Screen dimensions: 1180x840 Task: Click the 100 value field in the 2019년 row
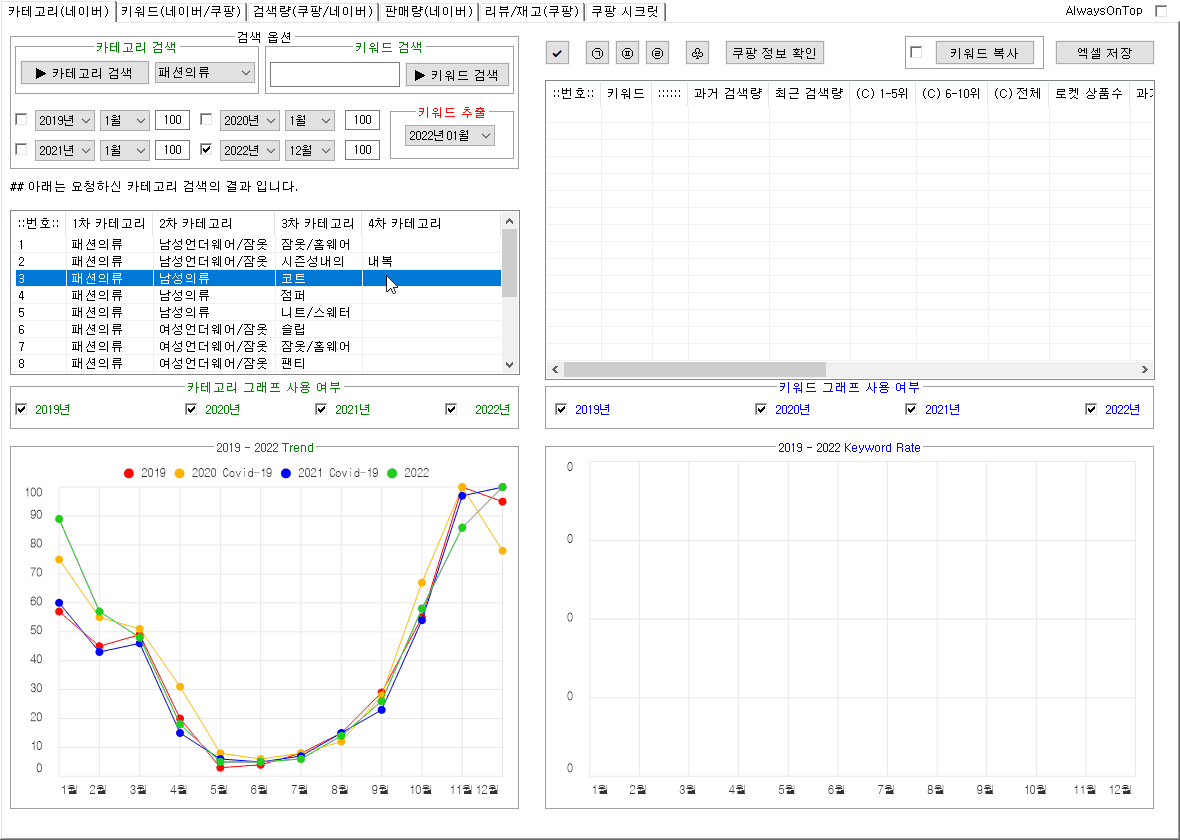coord(172,120)
